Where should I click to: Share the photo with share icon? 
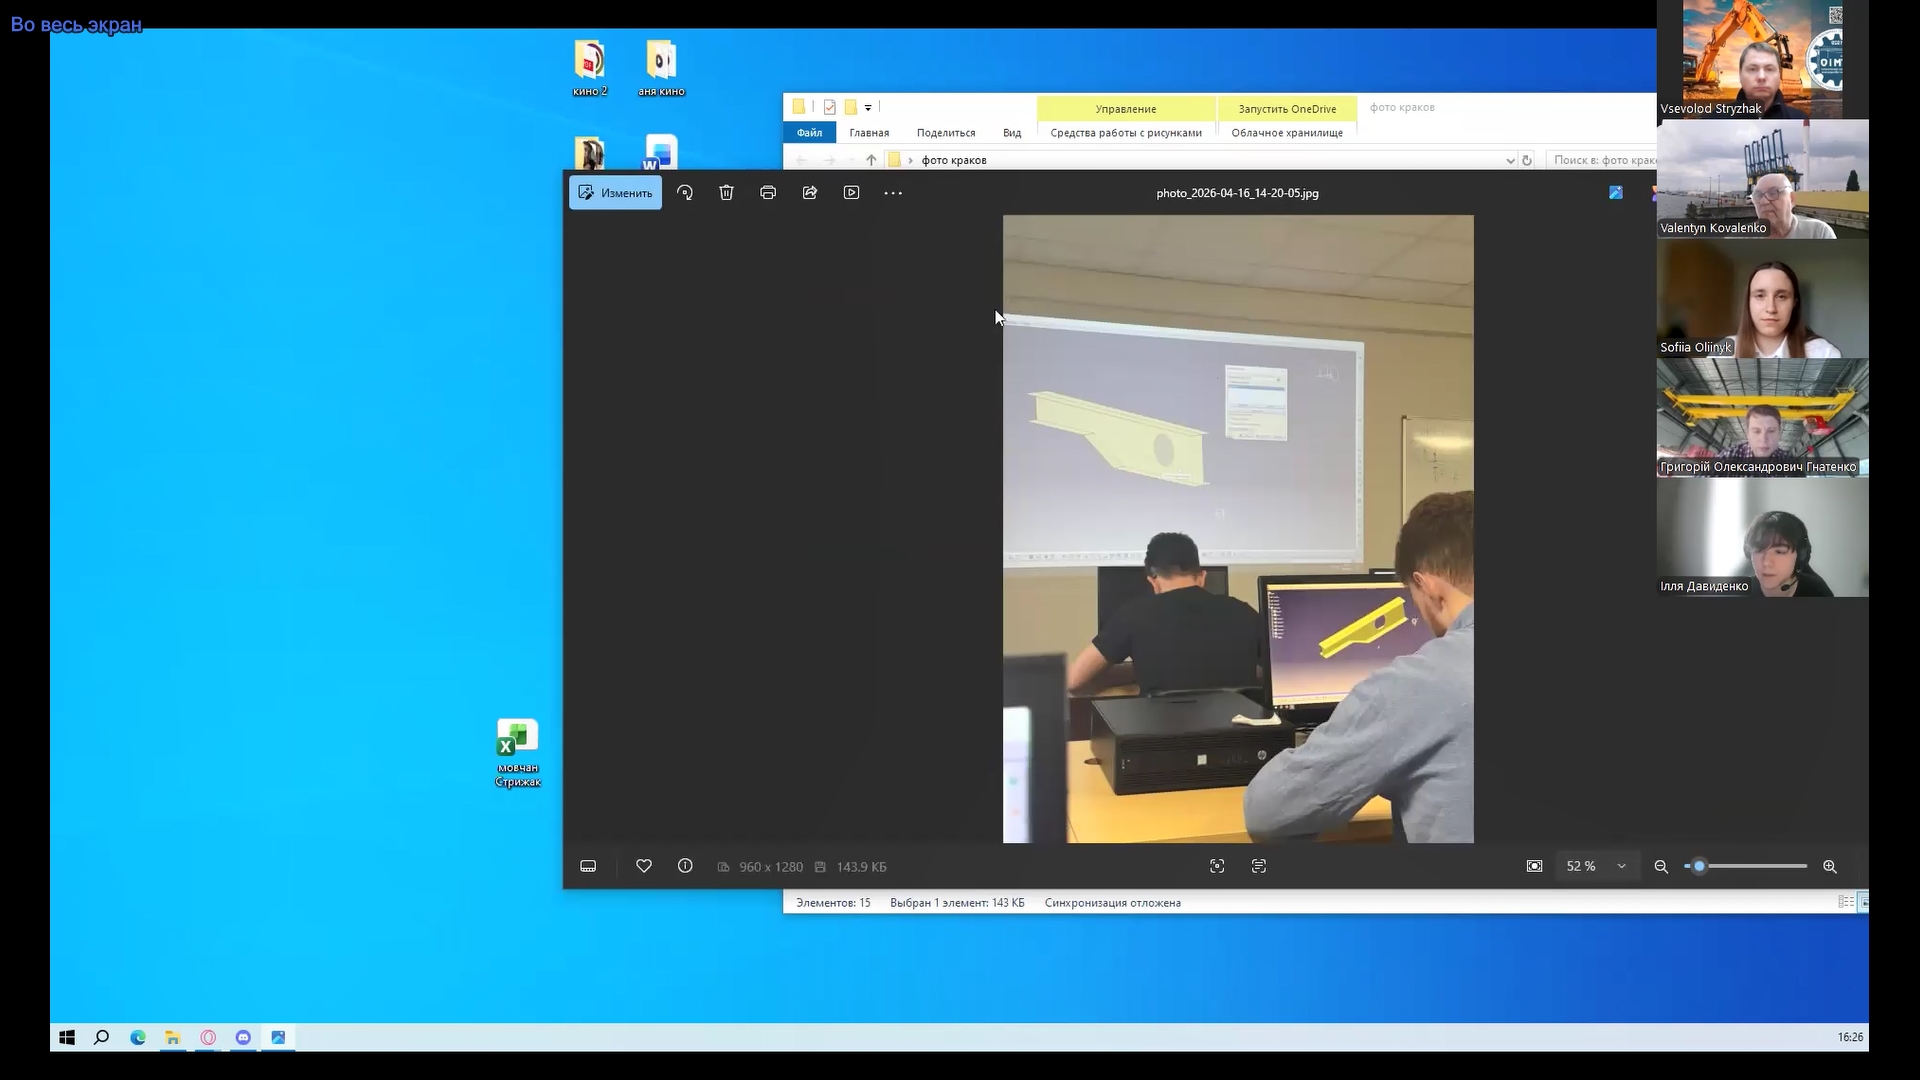(810, 193)
